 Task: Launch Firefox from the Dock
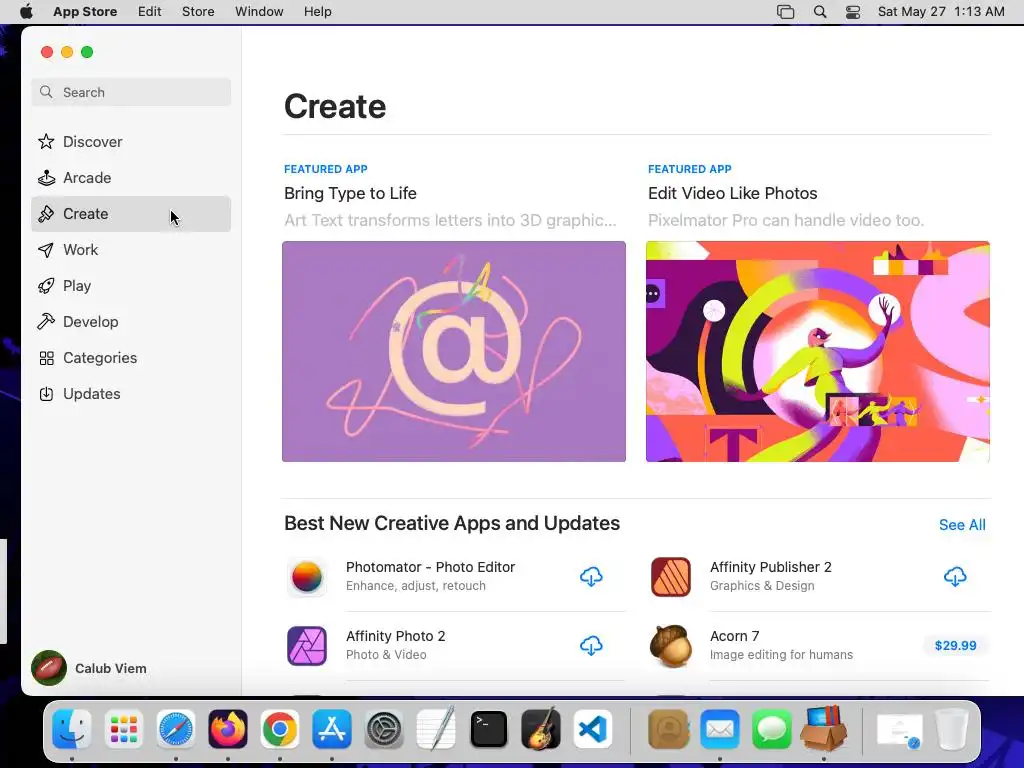[x=228, y=729]
